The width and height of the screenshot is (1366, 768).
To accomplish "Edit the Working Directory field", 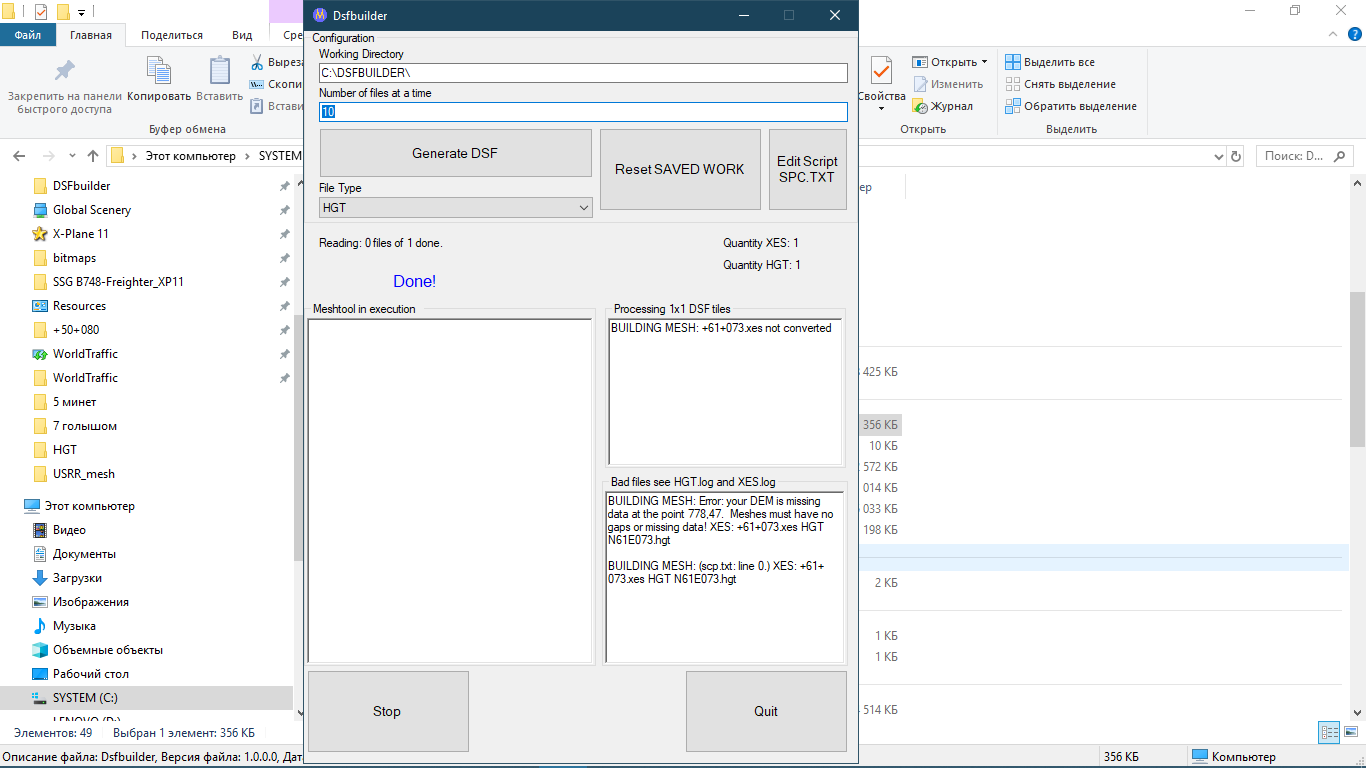I will coord(583,73).
